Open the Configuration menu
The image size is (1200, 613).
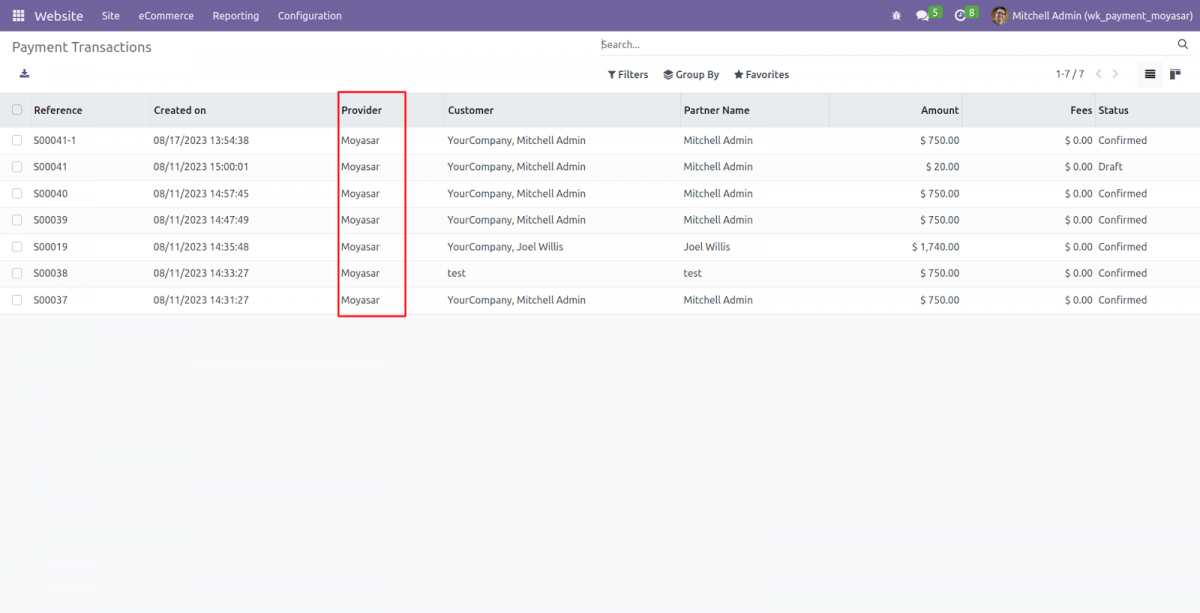tap(310, 16)
